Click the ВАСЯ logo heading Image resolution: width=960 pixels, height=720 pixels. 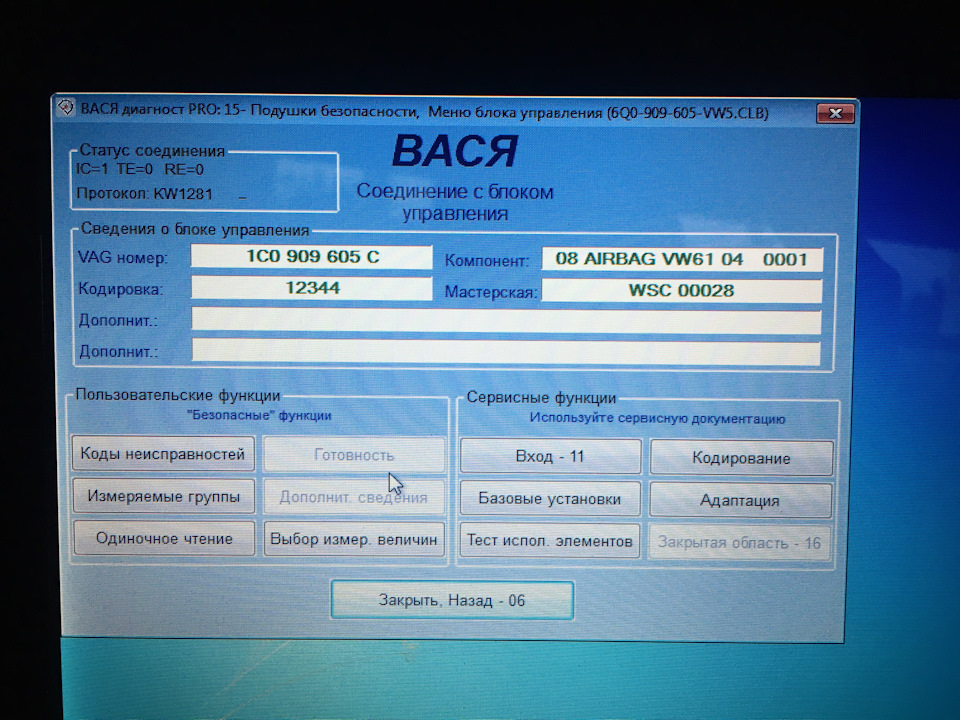coord(454,151)
